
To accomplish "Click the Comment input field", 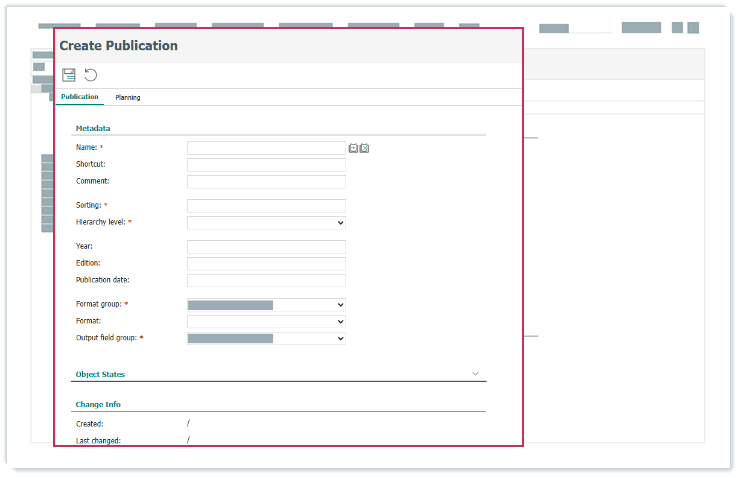I will coord(266,182).
